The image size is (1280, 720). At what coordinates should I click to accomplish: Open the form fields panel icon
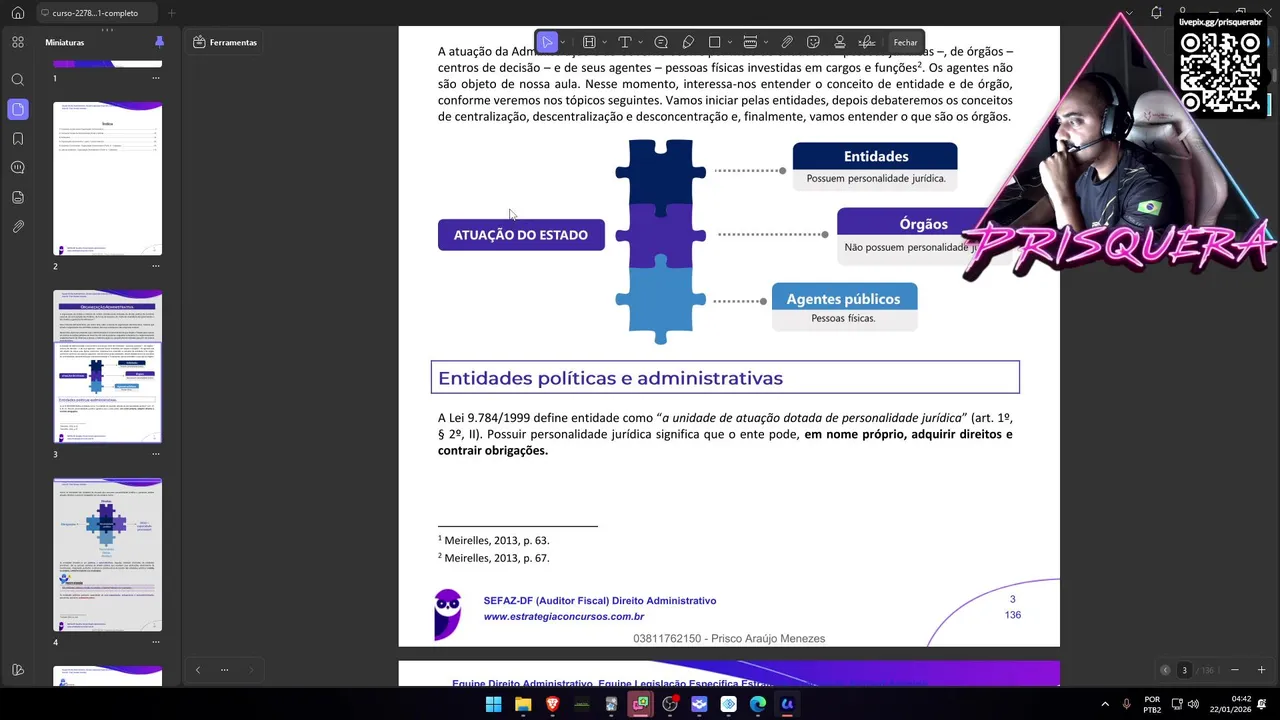point(17,198)
